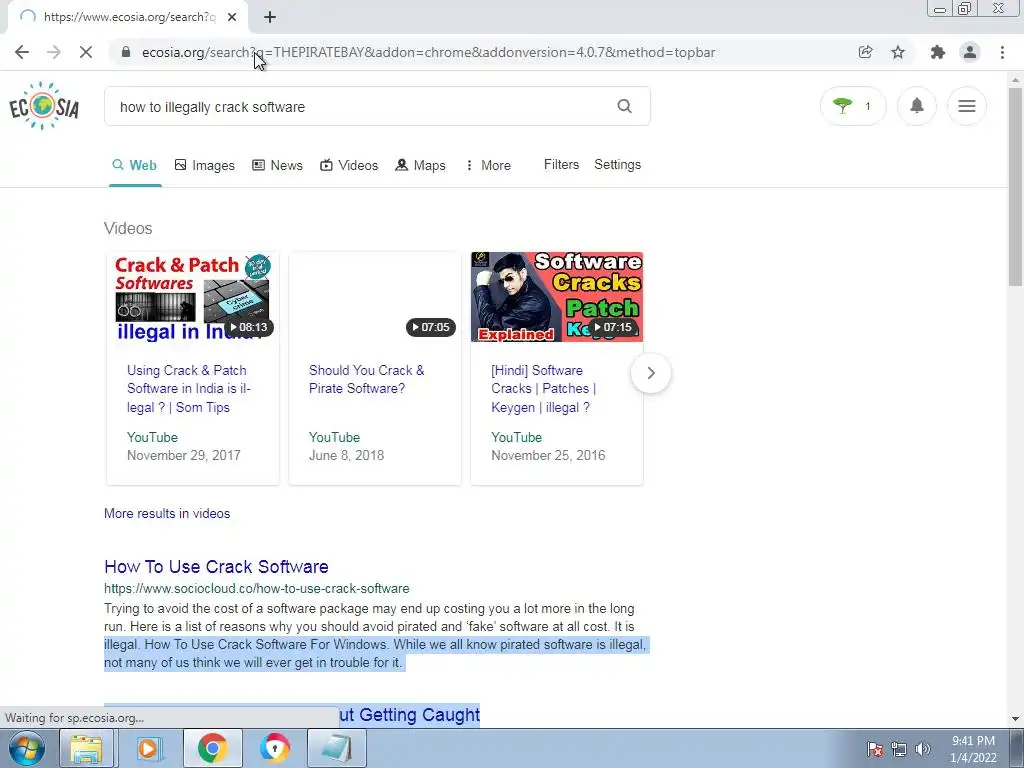Open Software Cracks Patch Explained thumbnail
The image size is (1024, 768).
556,296
